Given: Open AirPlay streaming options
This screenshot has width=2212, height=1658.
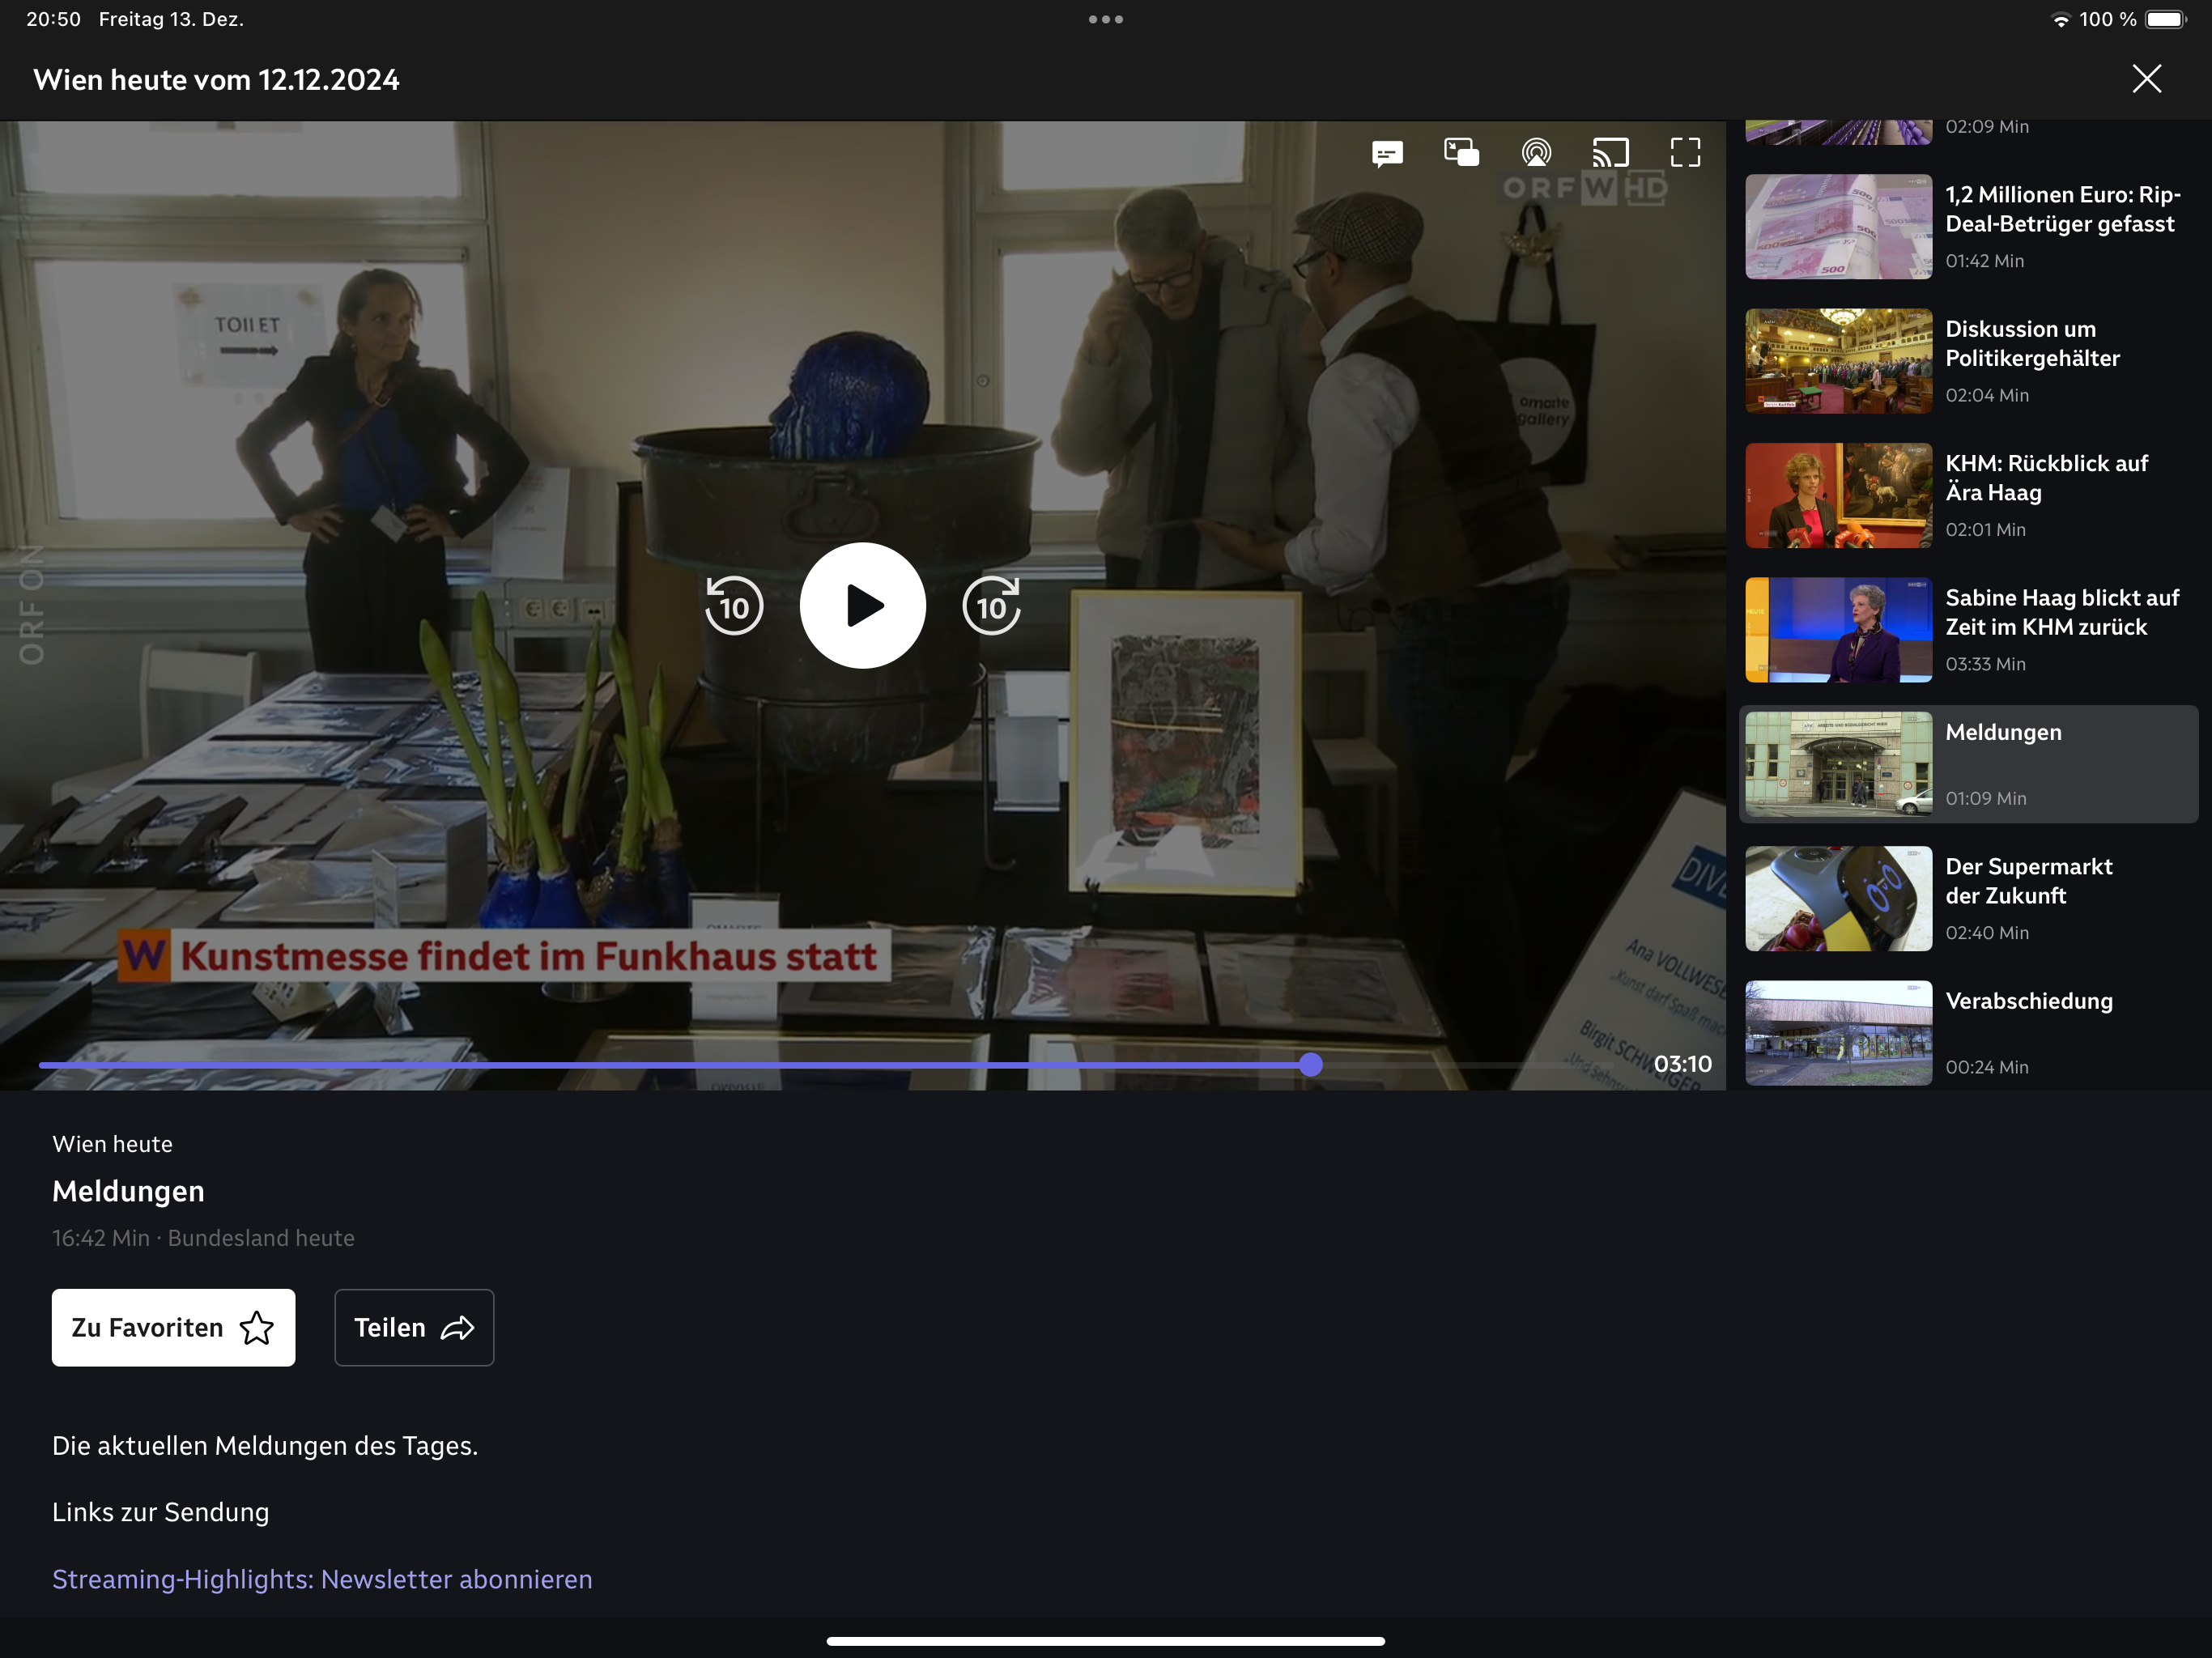Looking at the screenshot, I should pos(1536,153).
